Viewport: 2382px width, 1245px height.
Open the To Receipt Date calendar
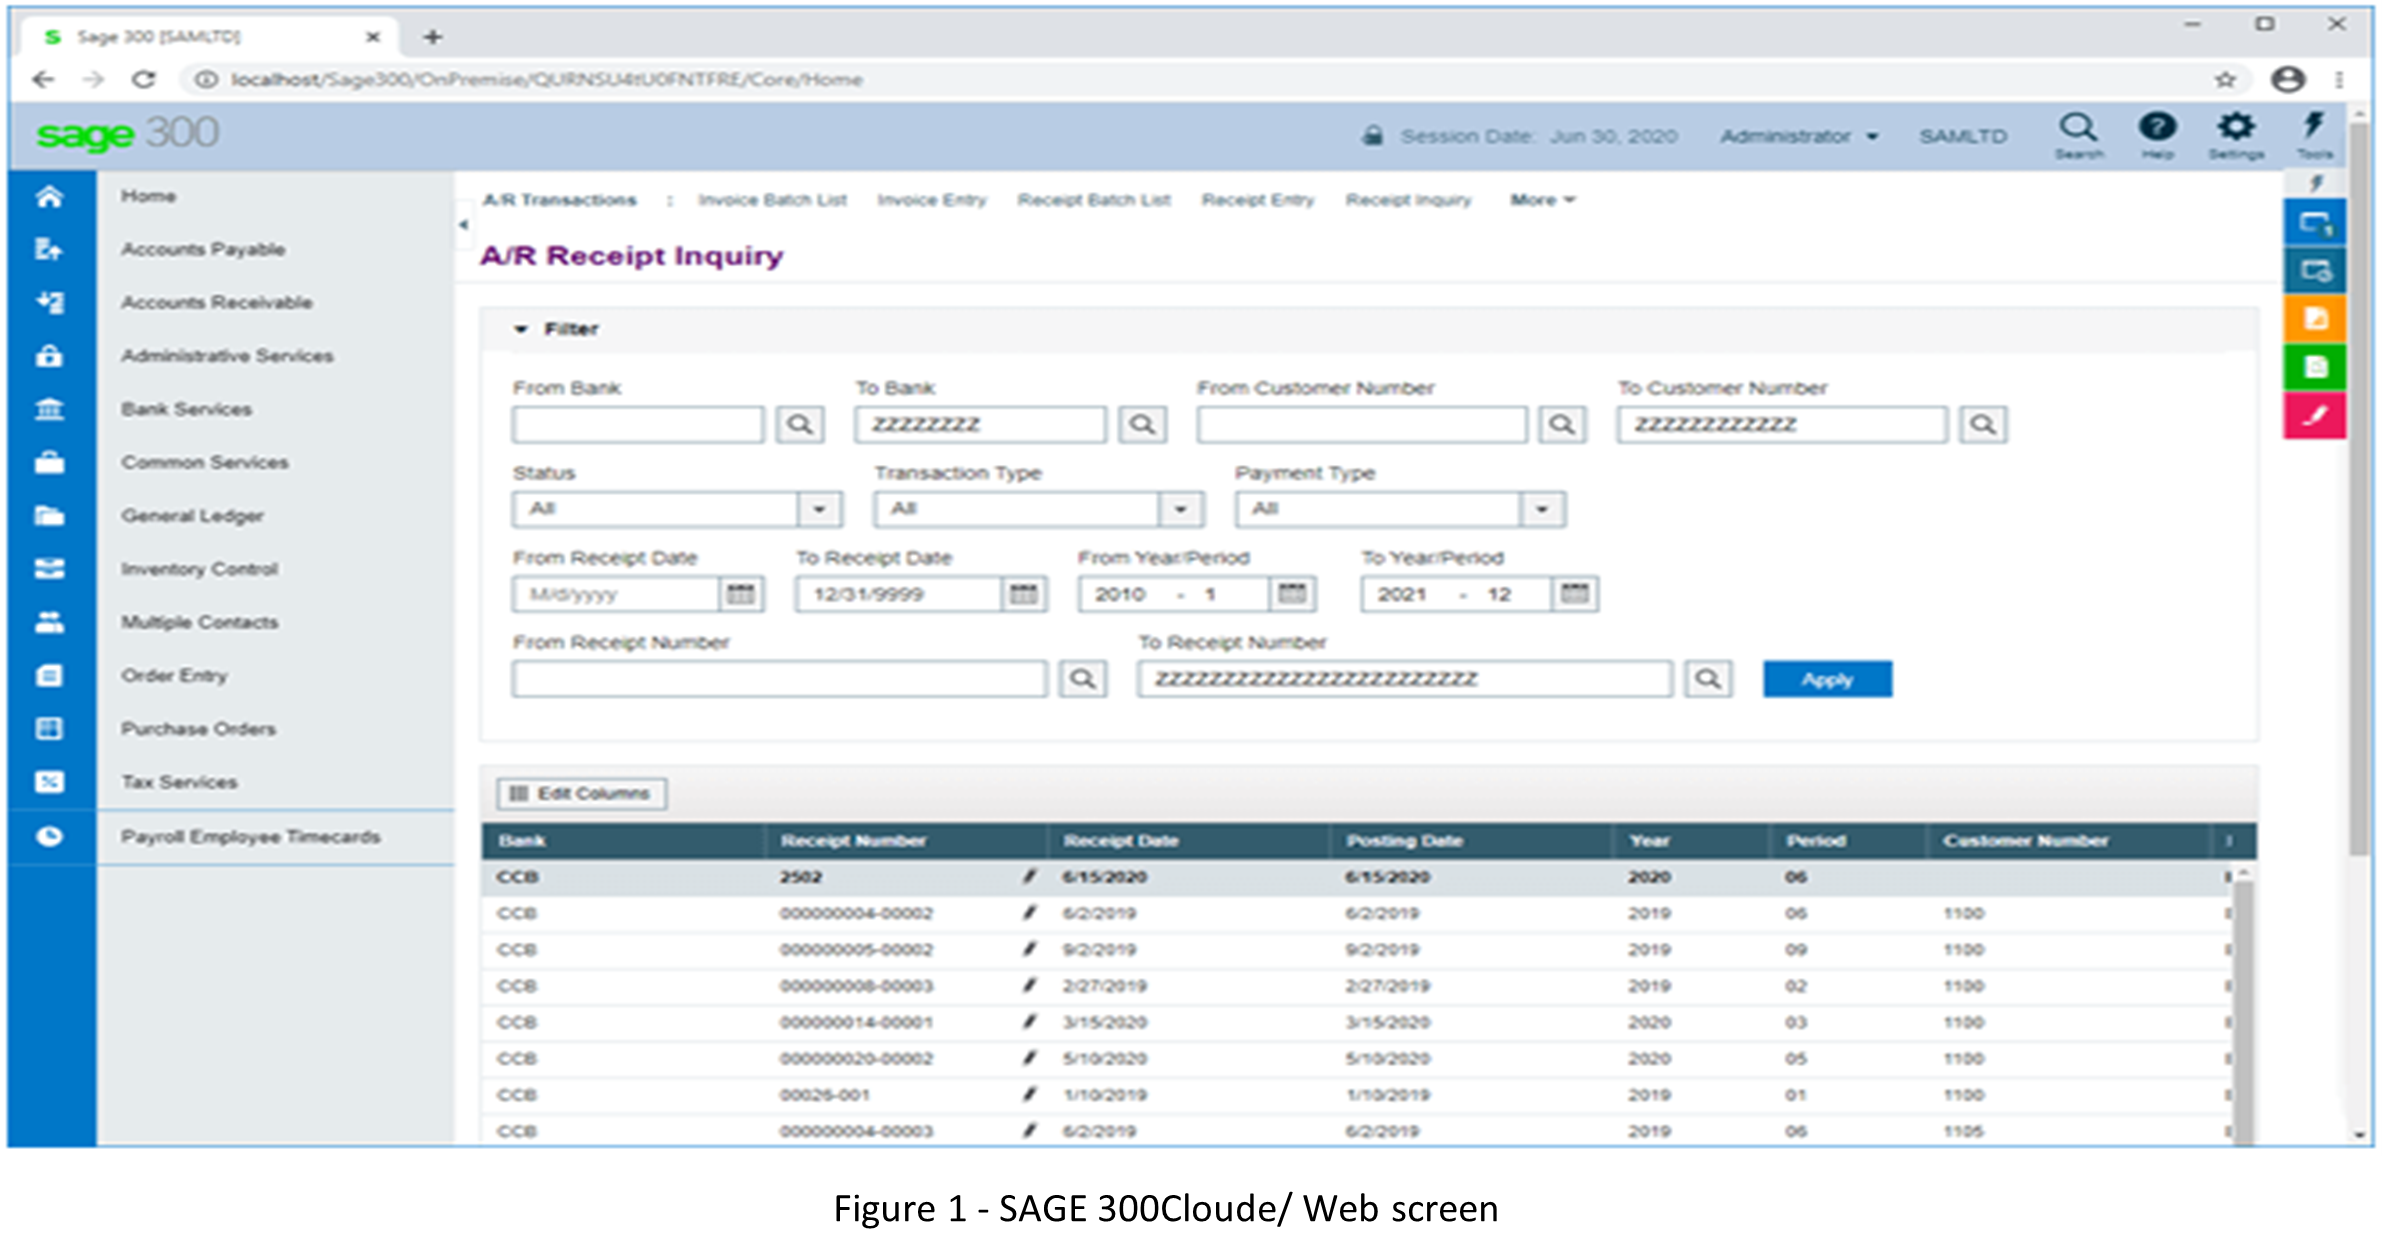1024,594
